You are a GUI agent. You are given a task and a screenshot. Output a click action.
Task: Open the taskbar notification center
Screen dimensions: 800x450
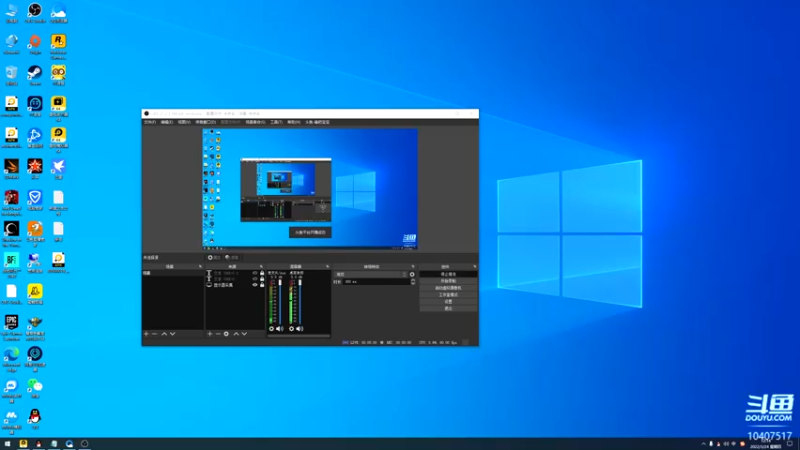790,444
